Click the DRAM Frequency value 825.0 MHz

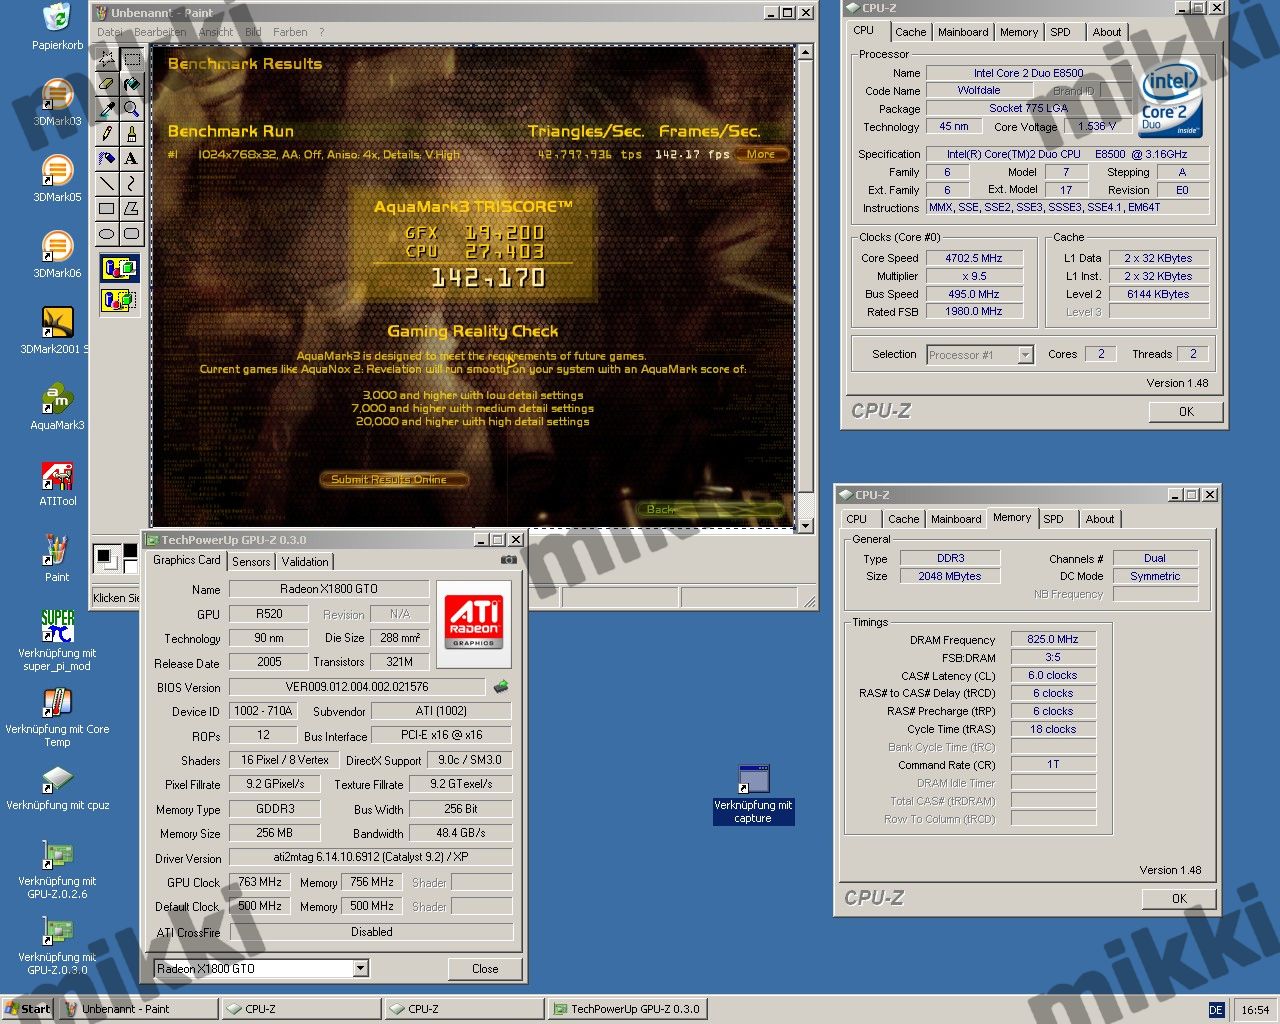(x=1053, y=639)
